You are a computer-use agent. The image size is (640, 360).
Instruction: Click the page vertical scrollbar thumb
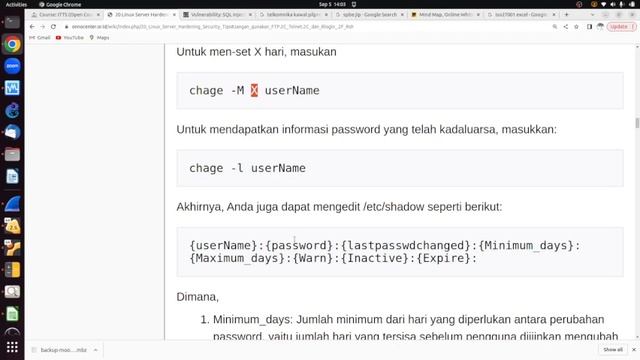coord(637,123)
